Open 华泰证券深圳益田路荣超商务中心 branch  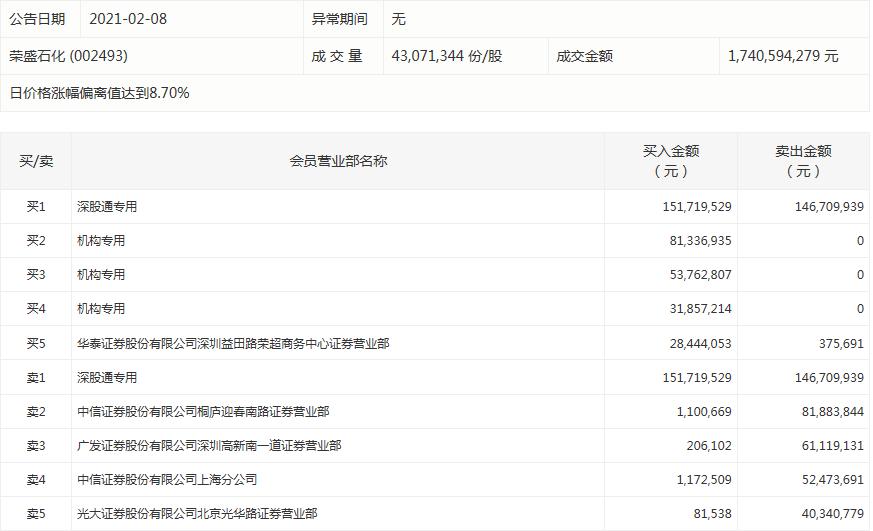coord(233,343)
